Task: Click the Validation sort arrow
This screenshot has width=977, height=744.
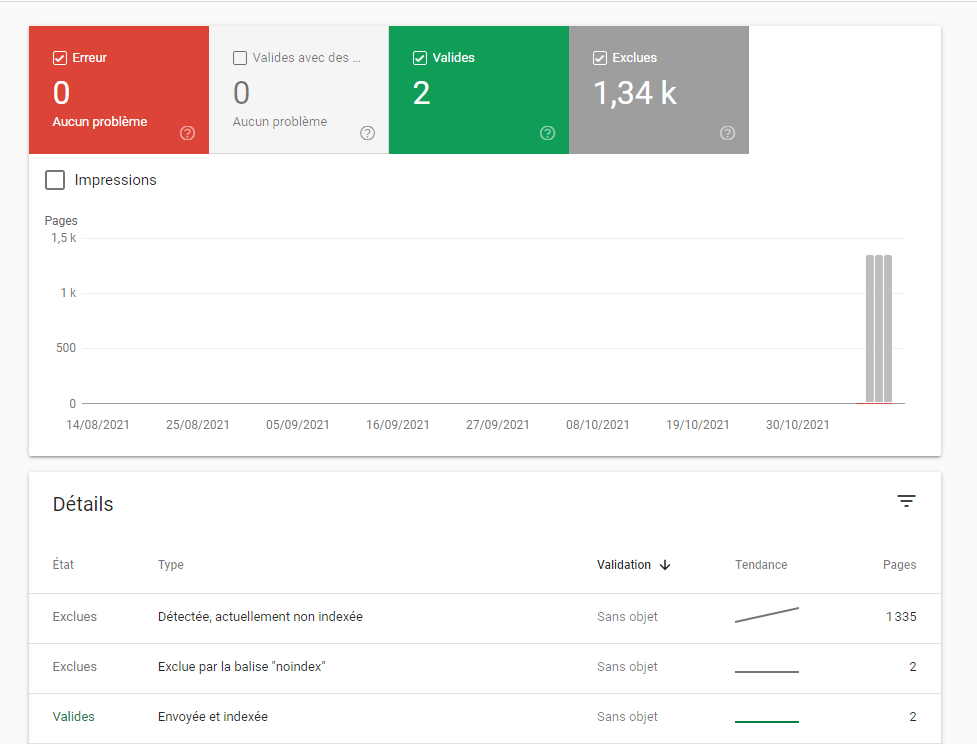Action: 665,565
